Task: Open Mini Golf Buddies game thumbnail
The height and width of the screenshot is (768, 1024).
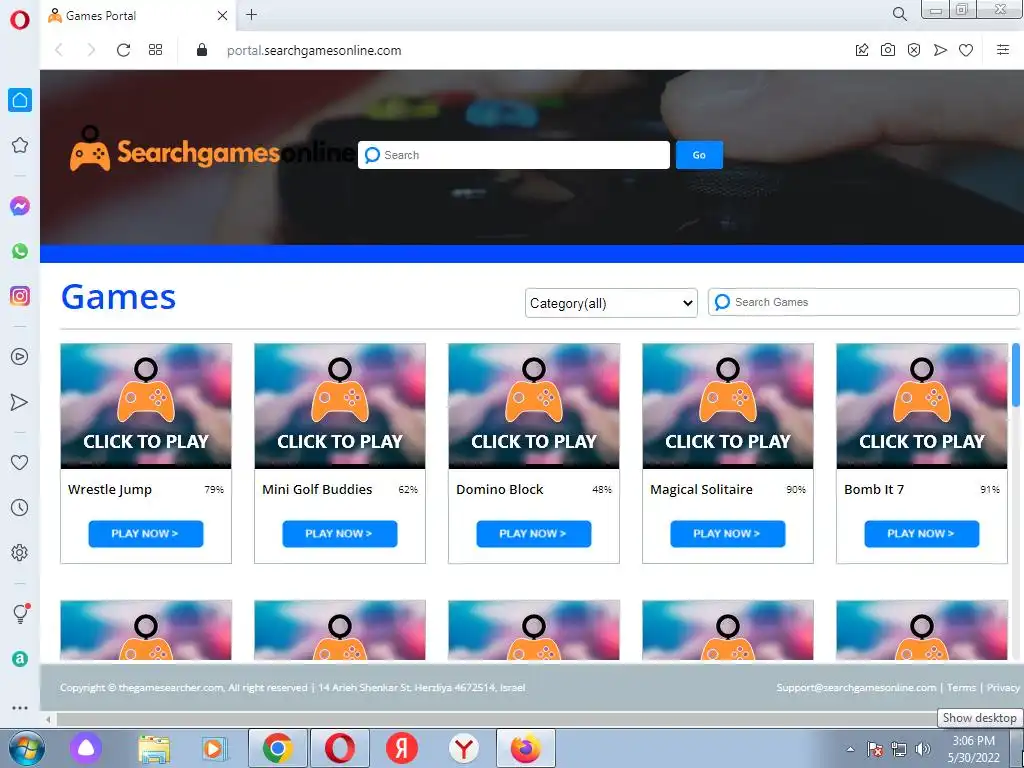Action: pos(340,406)
